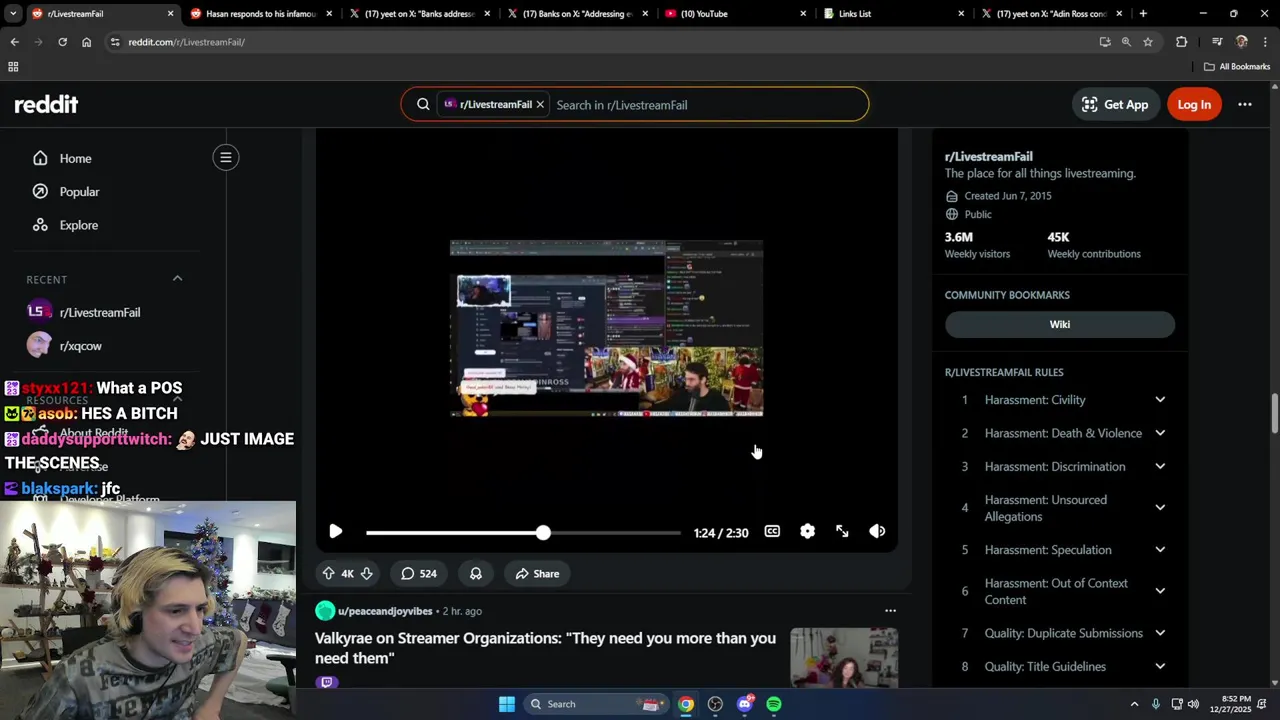Screen dimensions: 1280x720
Task: Open Windows Start menu
Action: coord(507,704)
